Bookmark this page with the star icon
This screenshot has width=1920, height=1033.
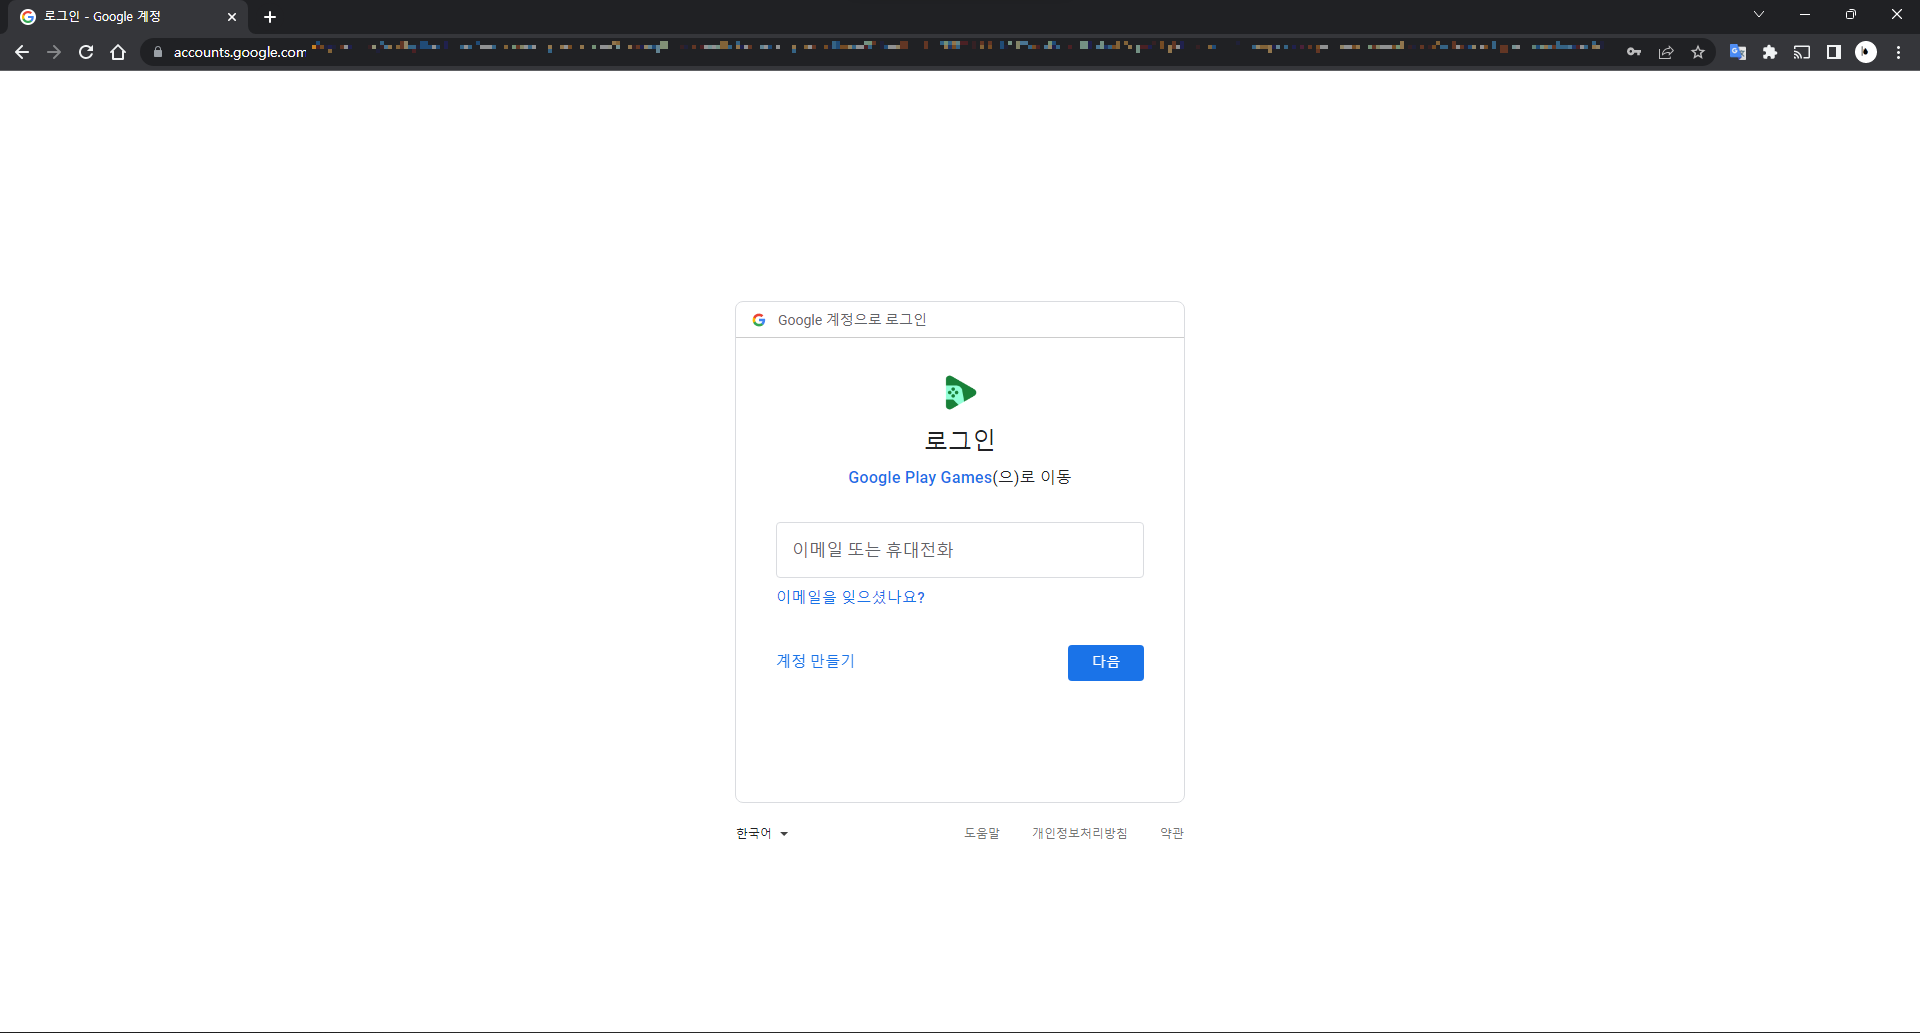coord(1698,52)
